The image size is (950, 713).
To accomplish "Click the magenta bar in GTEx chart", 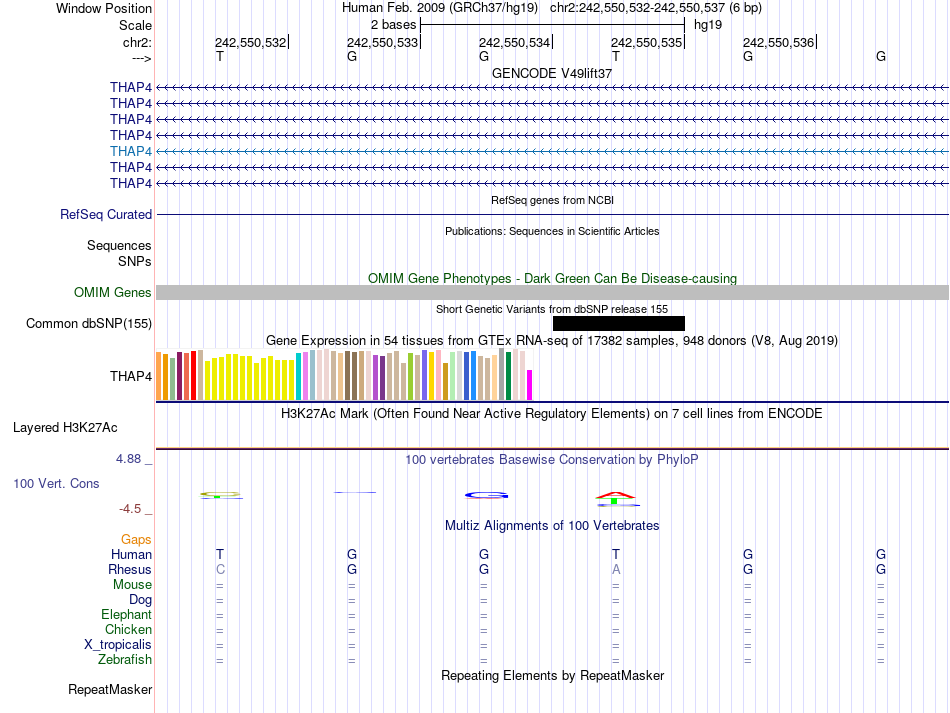I will click(530, 385).
